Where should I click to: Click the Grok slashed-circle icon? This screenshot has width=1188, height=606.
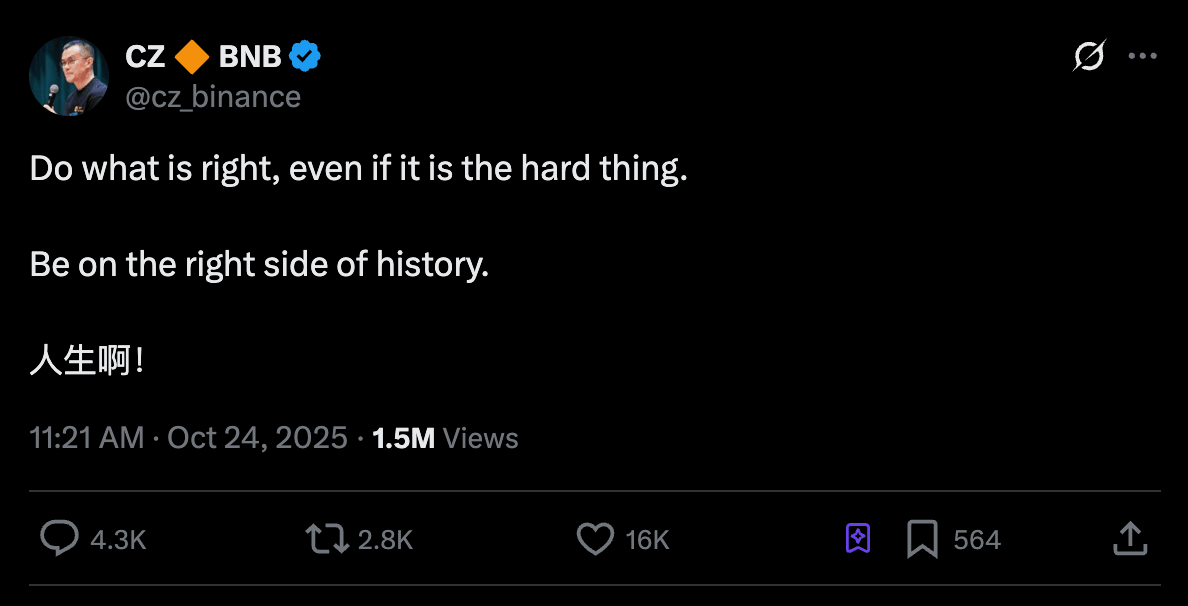click(1088, 57)
